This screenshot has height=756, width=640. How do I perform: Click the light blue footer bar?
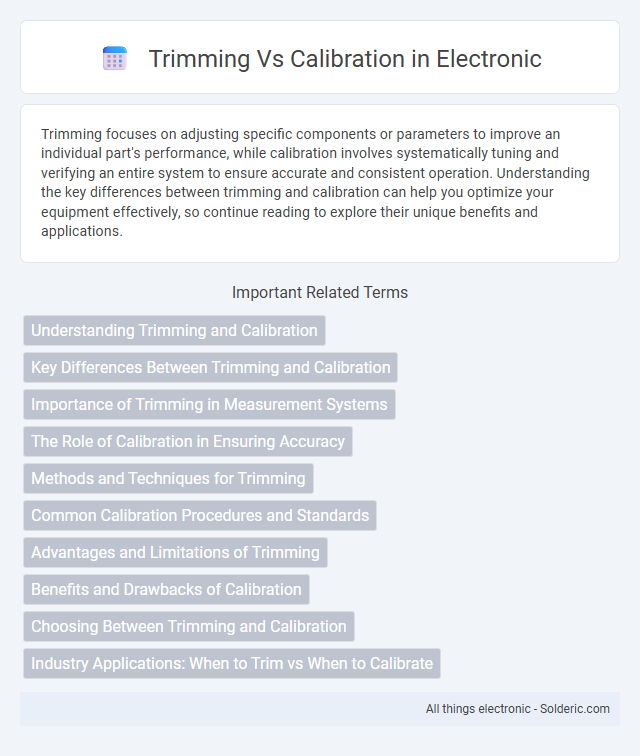320,709
